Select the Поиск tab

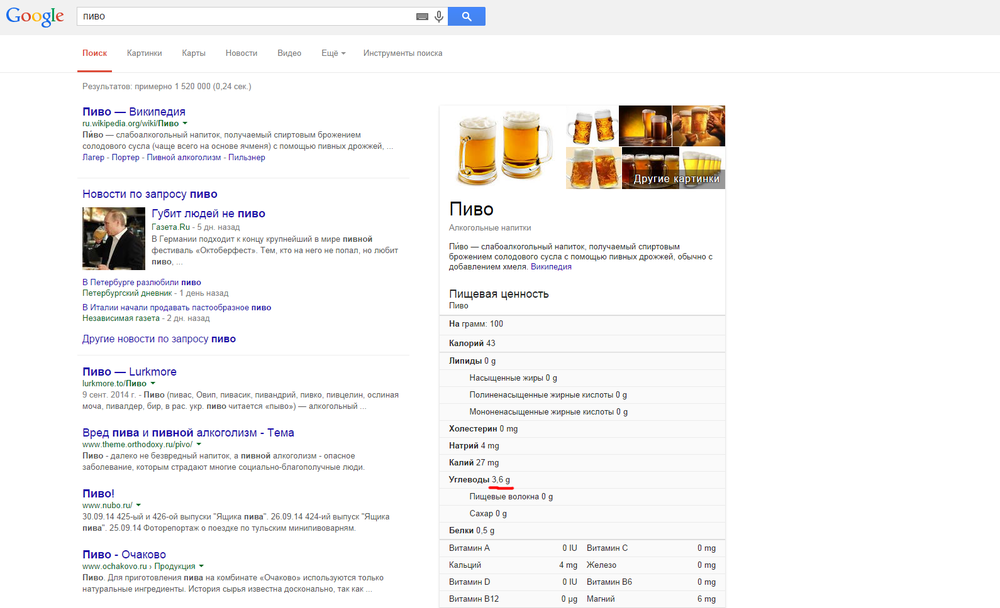point(94,53)
